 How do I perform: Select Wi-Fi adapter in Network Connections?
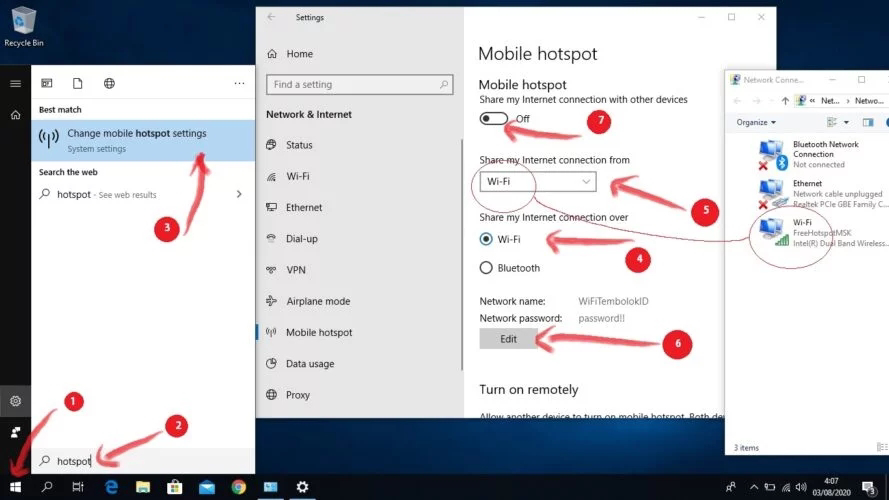click(823, 232)
